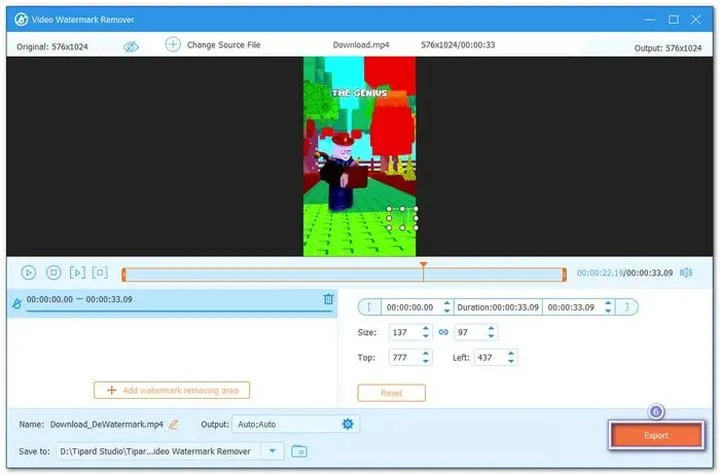Expand the Save to path dropdown
The image size is (720, 475).
273,451
